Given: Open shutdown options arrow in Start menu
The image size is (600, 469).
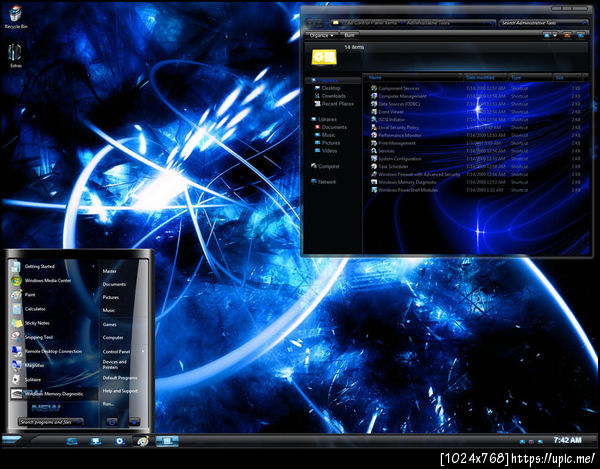Looking at the screenshot, I should (x=134, y=422).
